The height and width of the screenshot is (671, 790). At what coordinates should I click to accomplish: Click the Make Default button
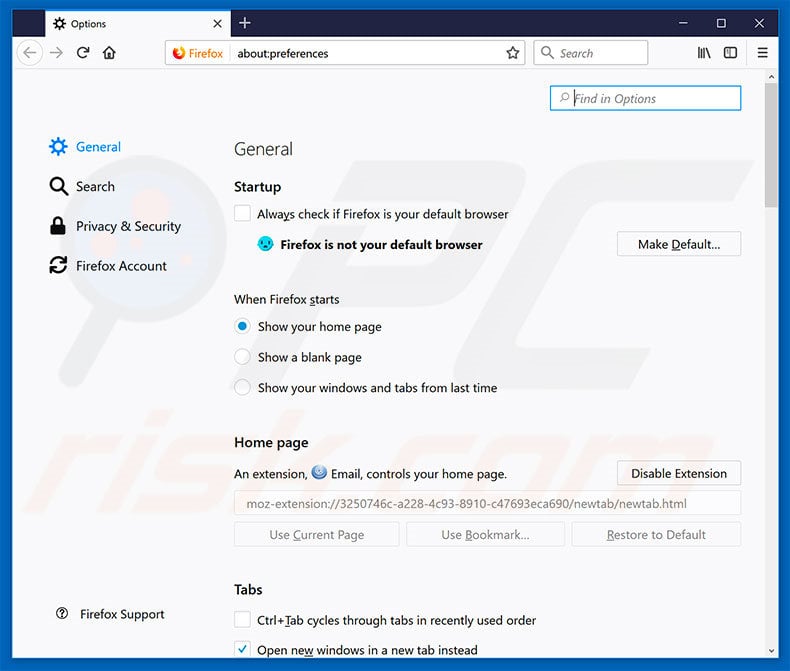coord(679,244)
